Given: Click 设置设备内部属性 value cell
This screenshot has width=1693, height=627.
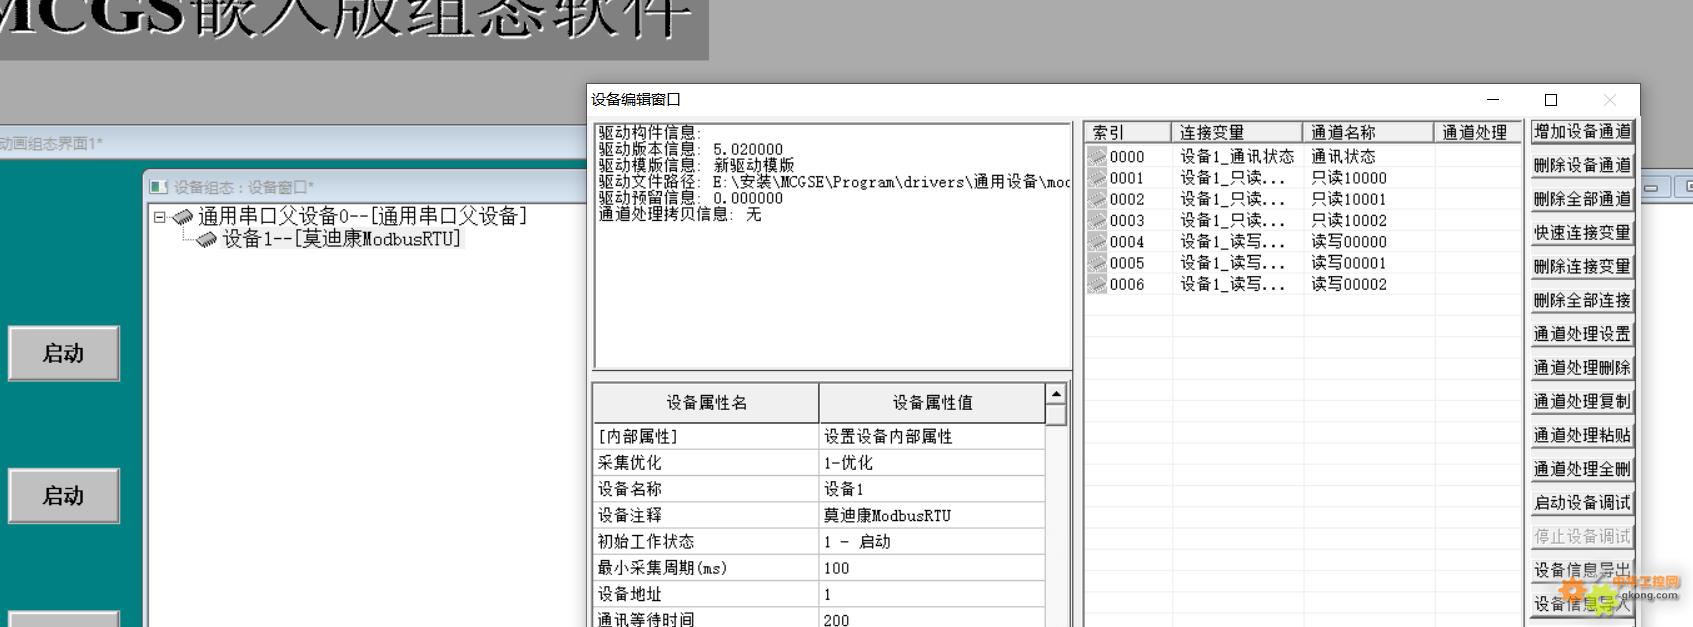Looking at the screenshot, I should pyautogui.click(x=932, y=437).
